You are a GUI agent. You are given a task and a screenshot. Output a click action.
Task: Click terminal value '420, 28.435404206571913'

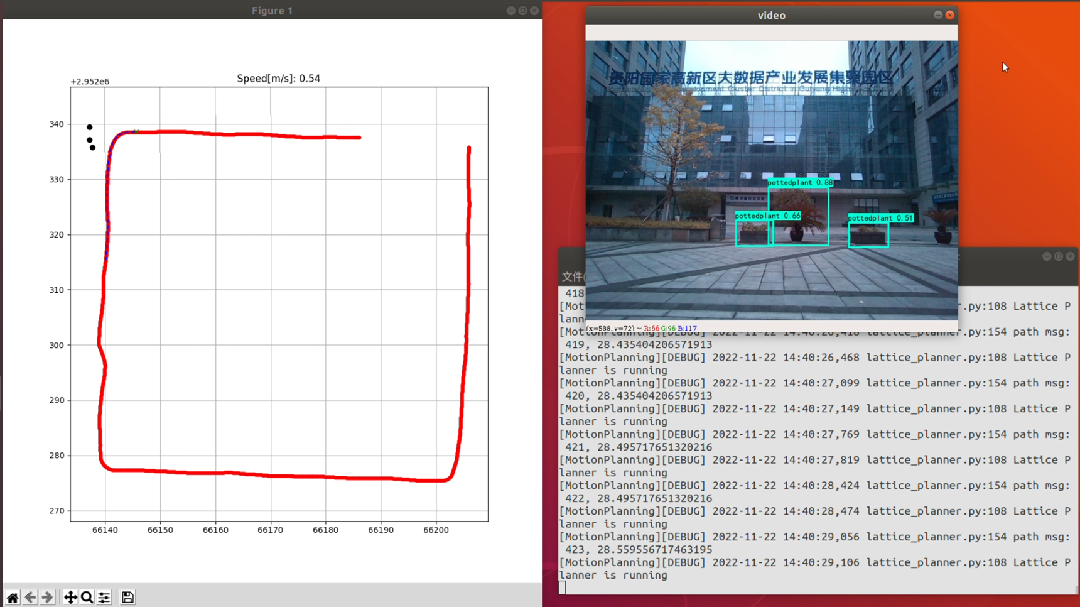(x=638, y=396)
